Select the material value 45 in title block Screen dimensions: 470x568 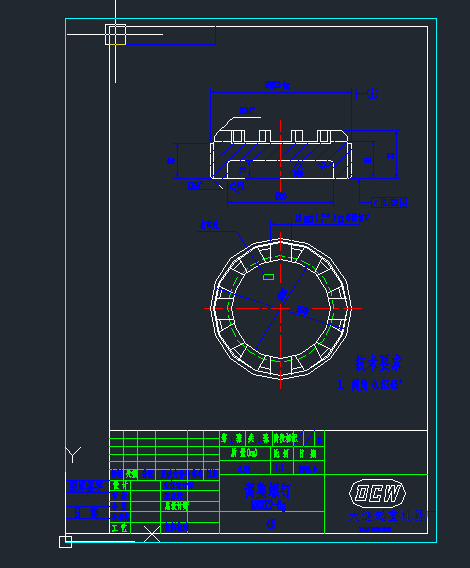pos(271,524)
